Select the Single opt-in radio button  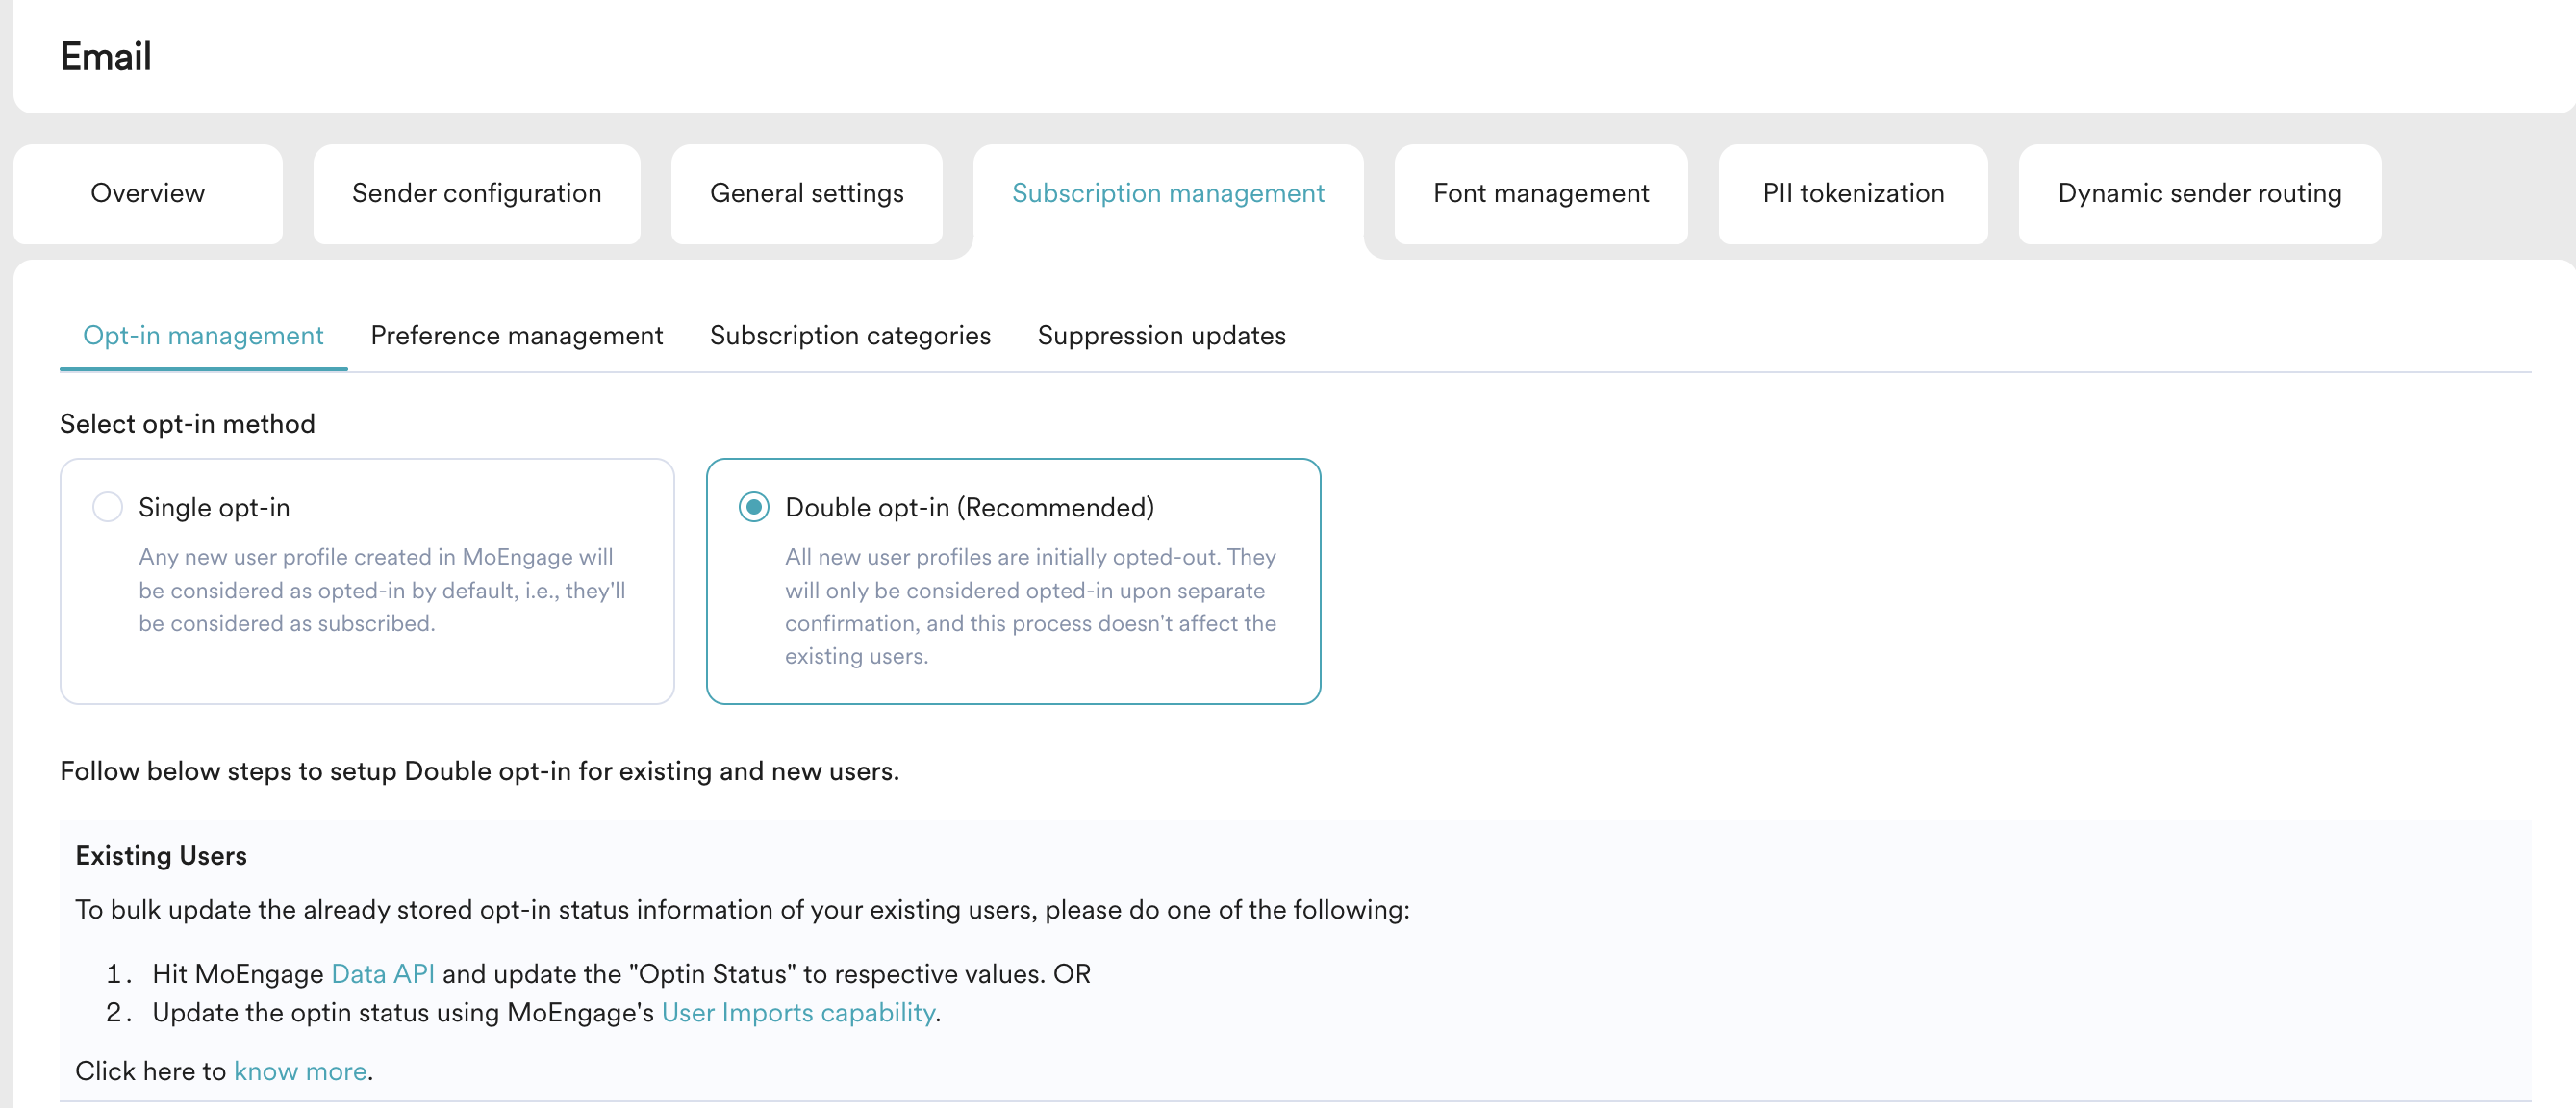click(x=107, y=507)
